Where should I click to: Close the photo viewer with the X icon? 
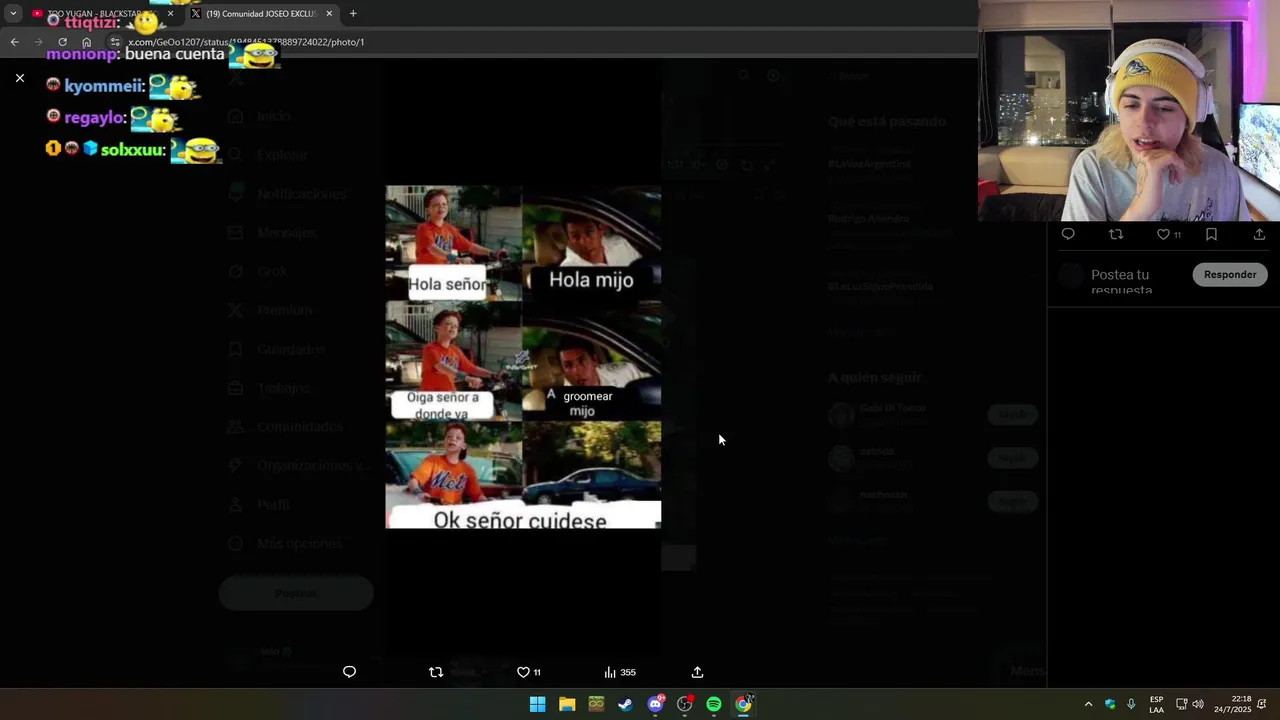[x=19, y=78]
